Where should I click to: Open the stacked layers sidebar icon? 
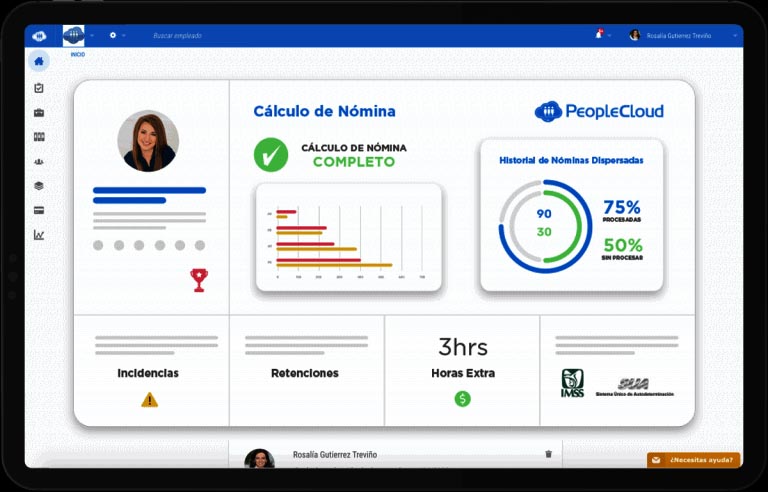(x=39, y=186)
